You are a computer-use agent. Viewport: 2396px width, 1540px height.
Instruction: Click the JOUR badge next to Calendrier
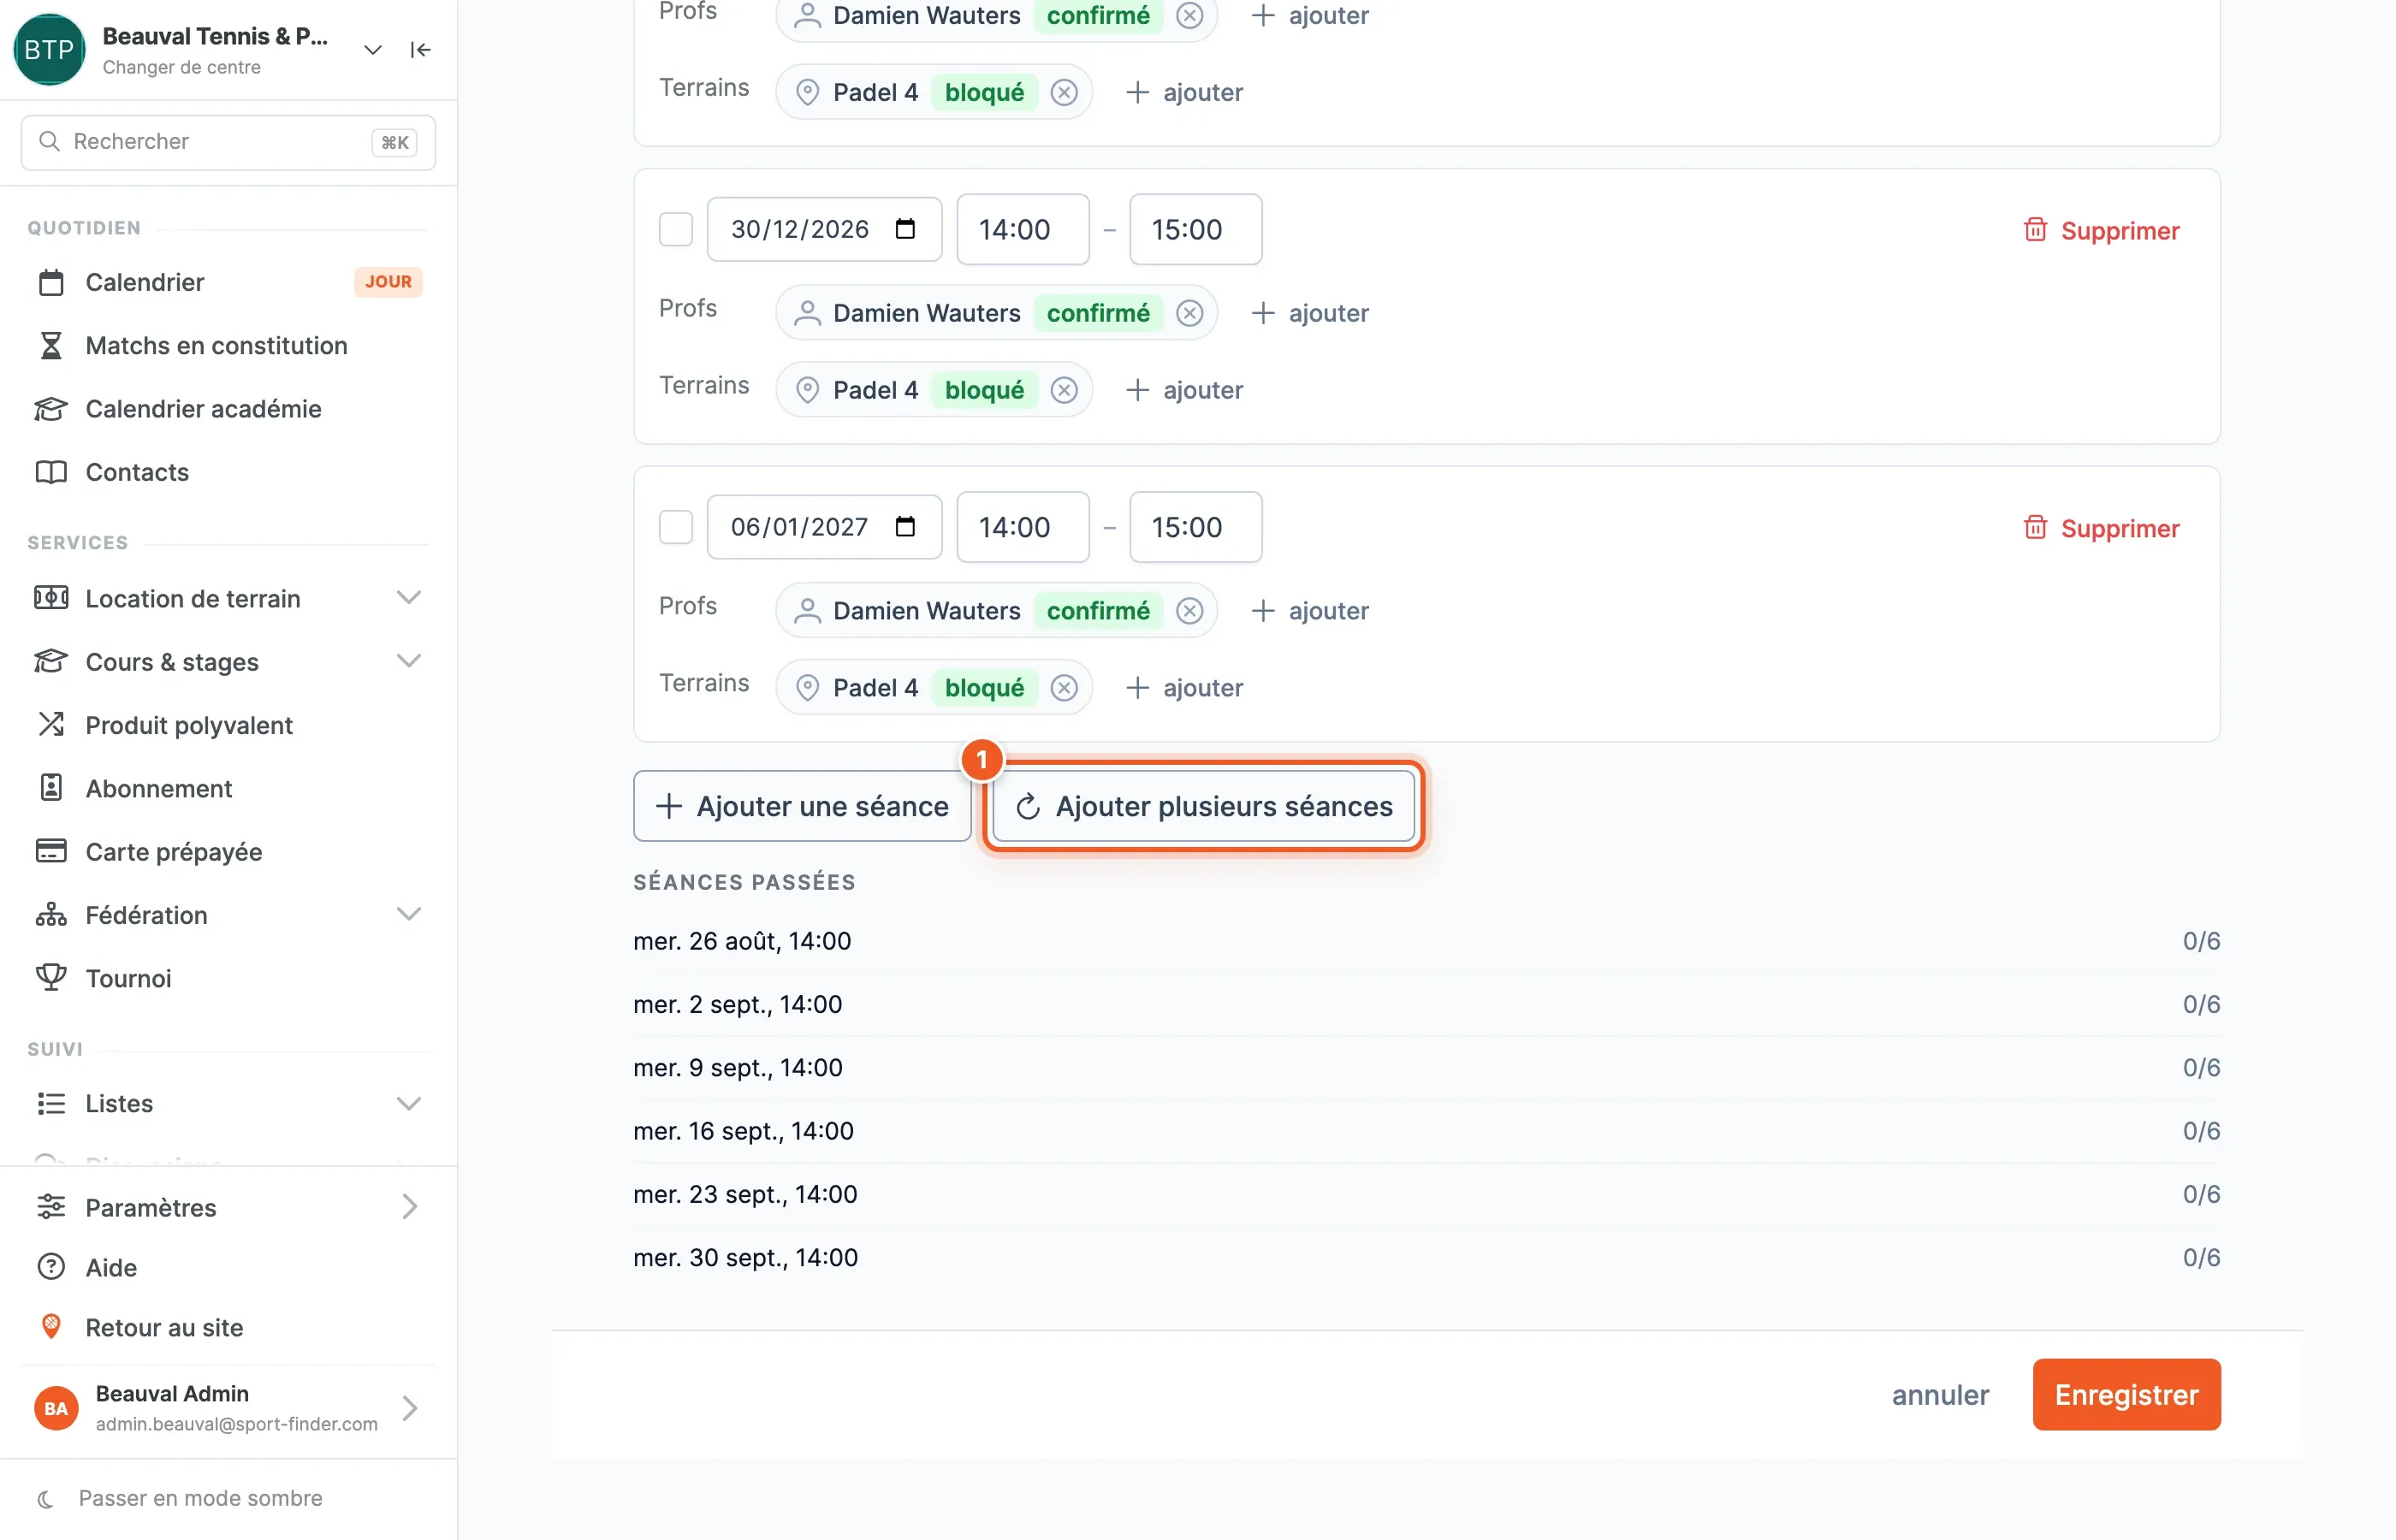tap(388, 282)
